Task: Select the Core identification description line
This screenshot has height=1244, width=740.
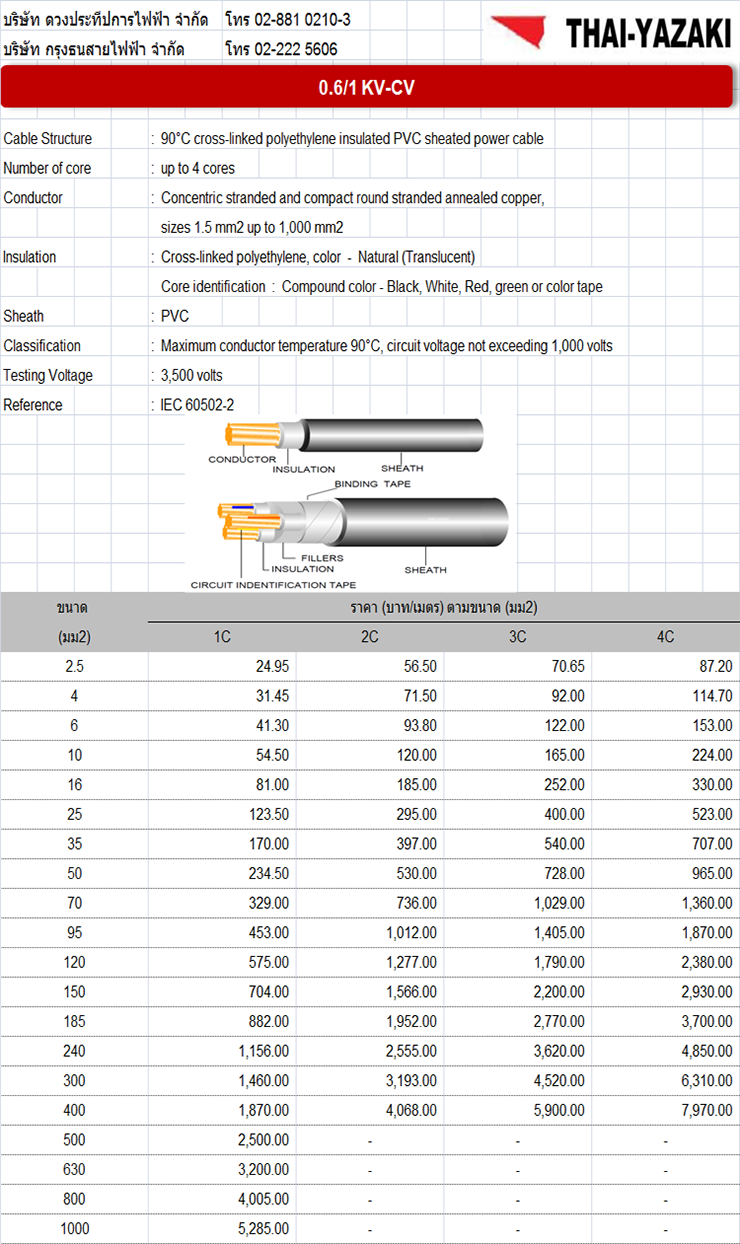Action: click(x=382, y=287)
